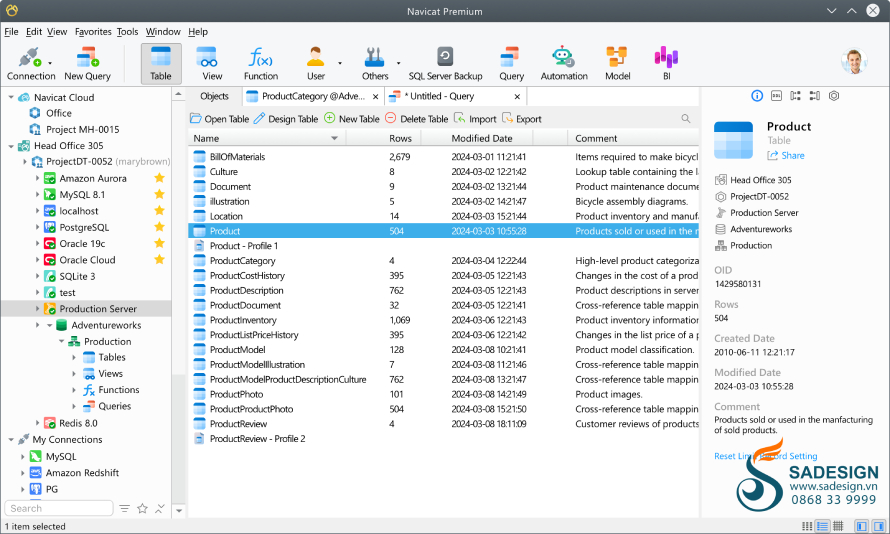The image size is (890, 534).
Task: Switch to ER diagram grid view icon
Action: (838, 527)
